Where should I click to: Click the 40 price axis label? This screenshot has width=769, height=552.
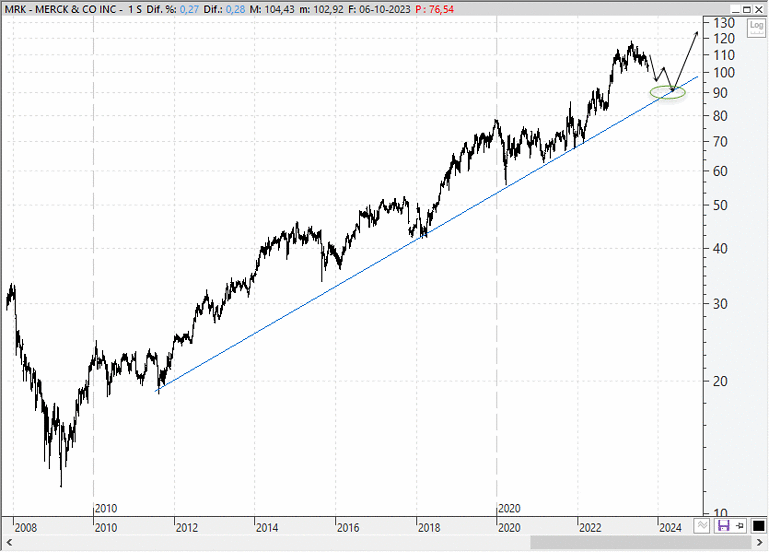(720, 249)
